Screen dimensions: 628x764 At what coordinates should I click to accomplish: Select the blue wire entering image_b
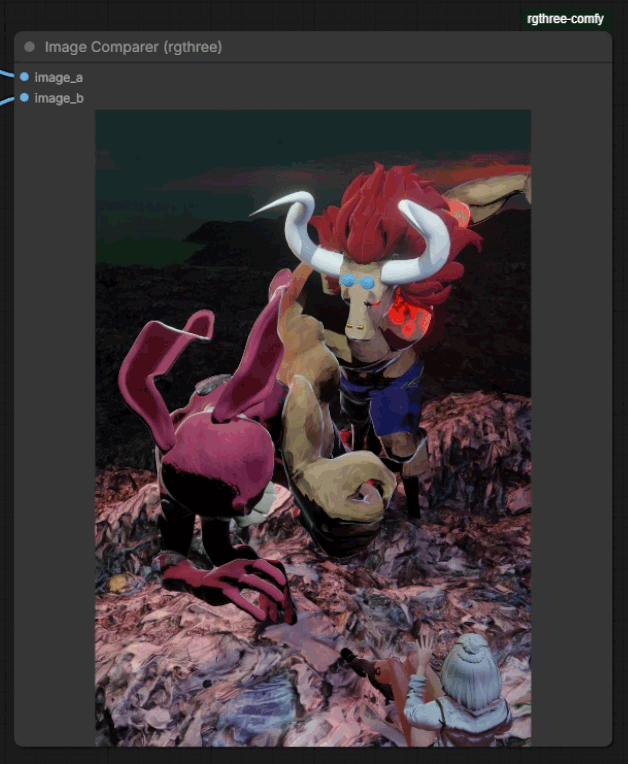8,100
